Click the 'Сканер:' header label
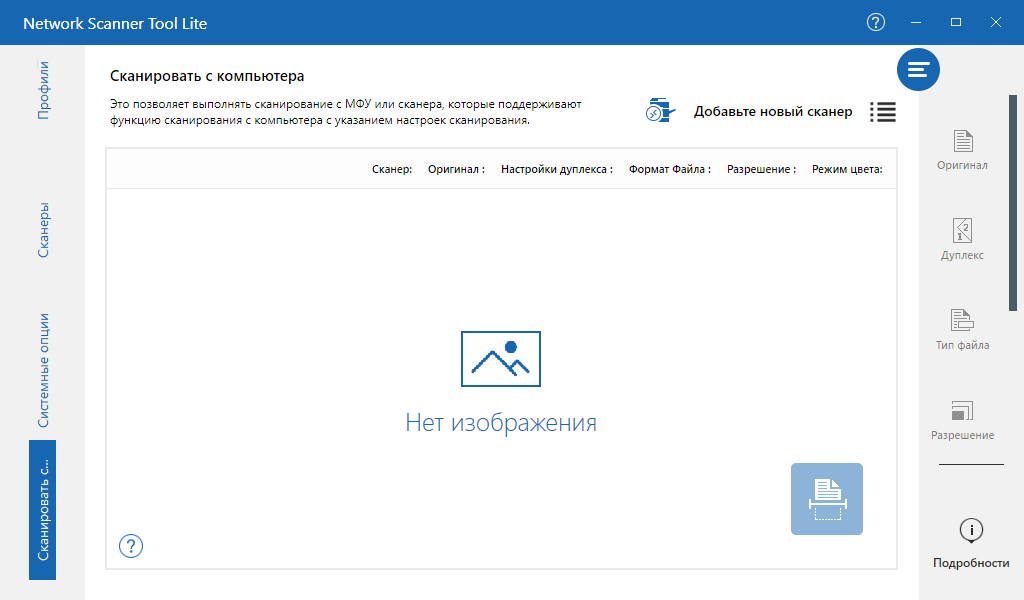This screenshot has width=1024, height=600. pos(392,169)
